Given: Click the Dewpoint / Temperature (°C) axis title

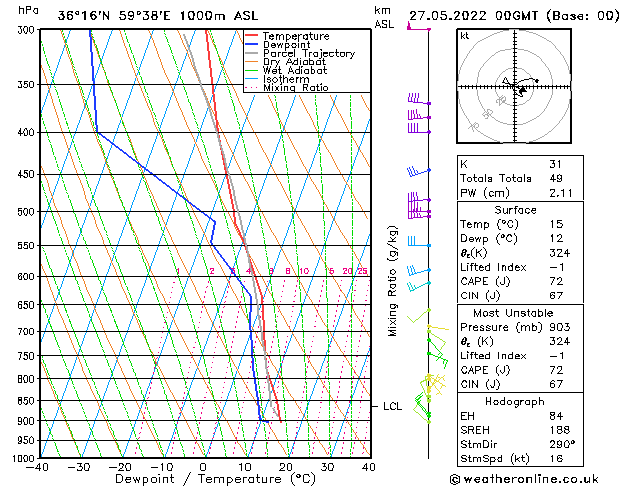Looking at the screenshot, I should pyautogui.click(x=215, y=479).
